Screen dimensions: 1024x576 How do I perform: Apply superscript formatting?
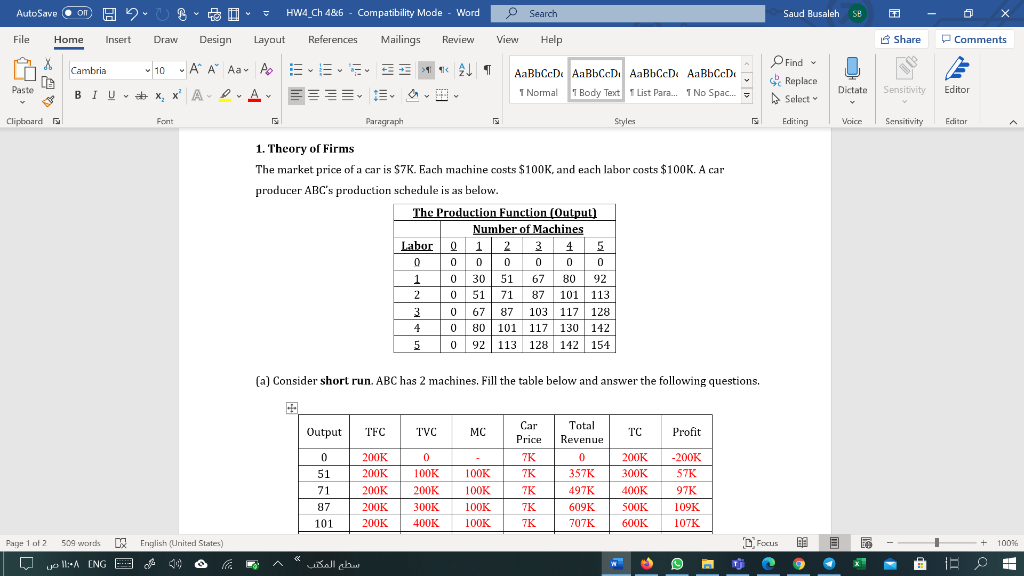(176, 95)
